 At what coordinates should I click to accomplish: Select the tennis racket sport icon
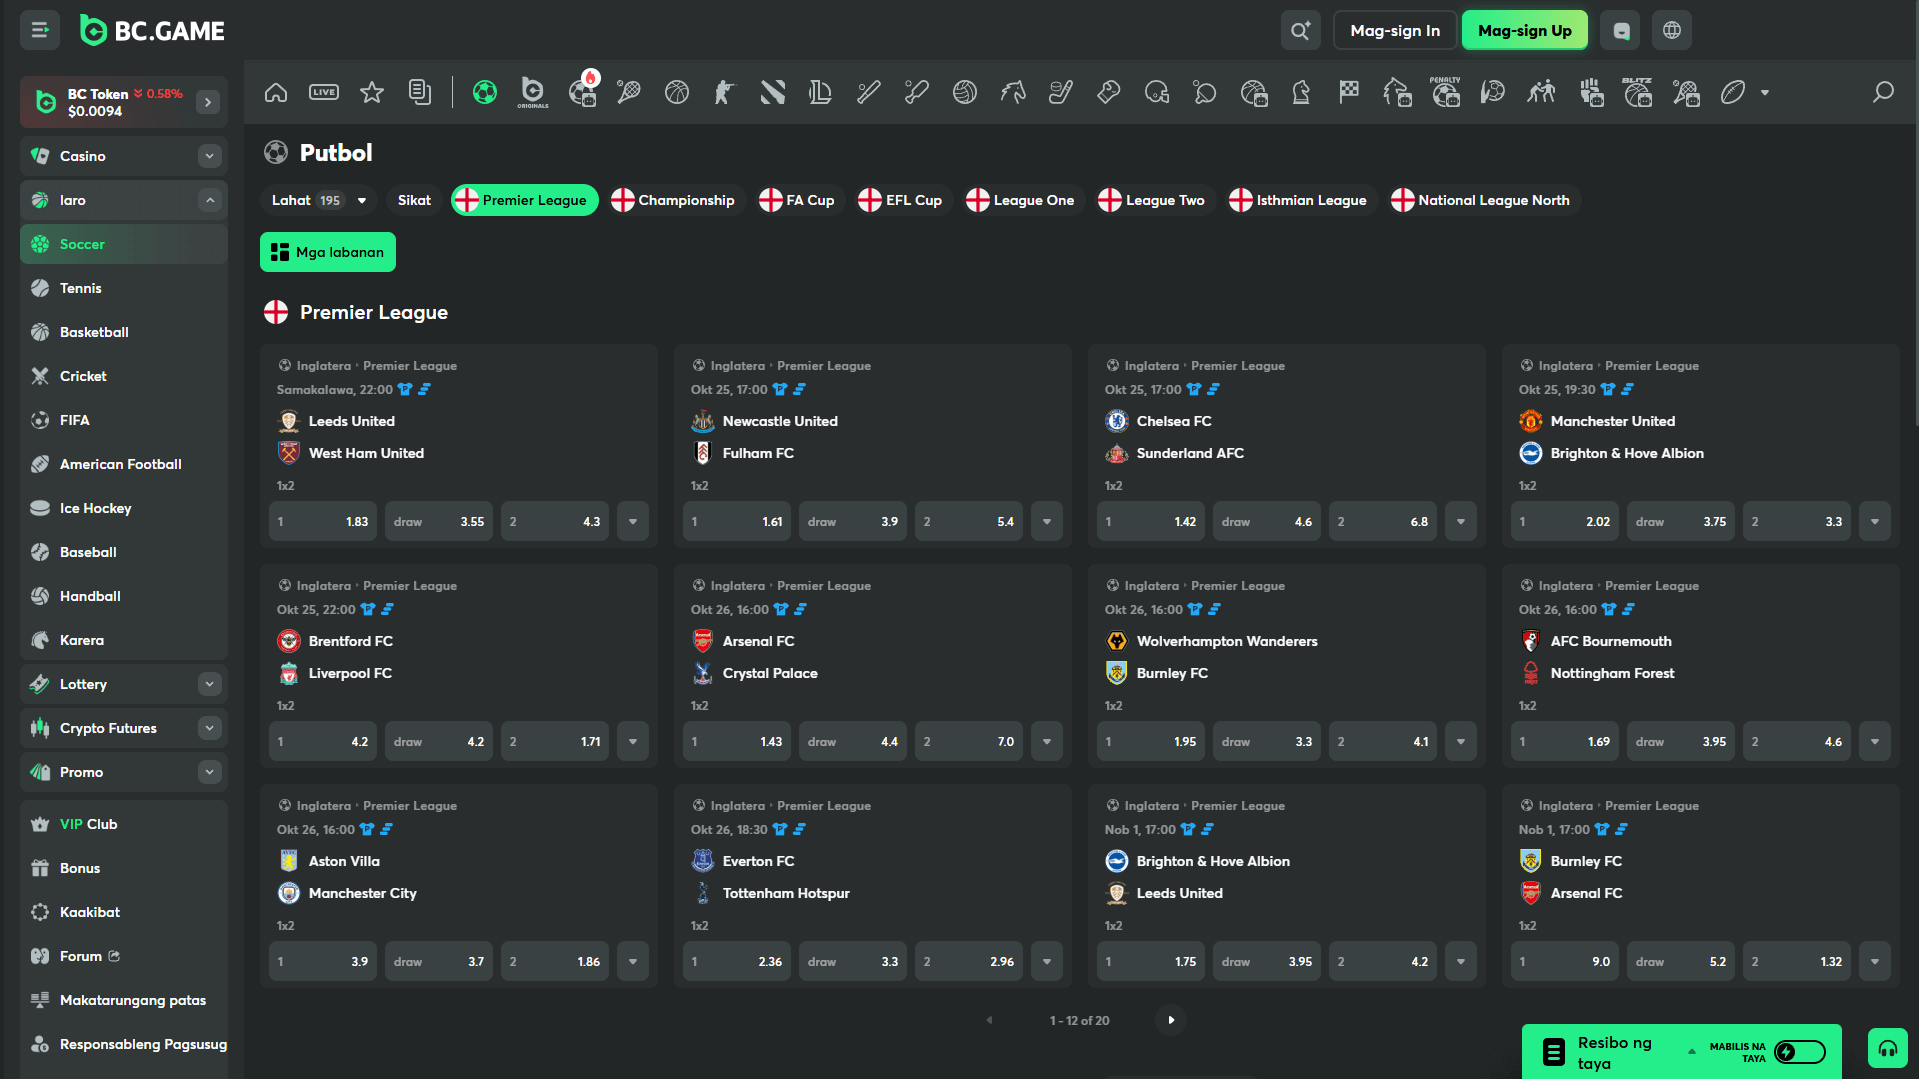click(x=629, y=93)
